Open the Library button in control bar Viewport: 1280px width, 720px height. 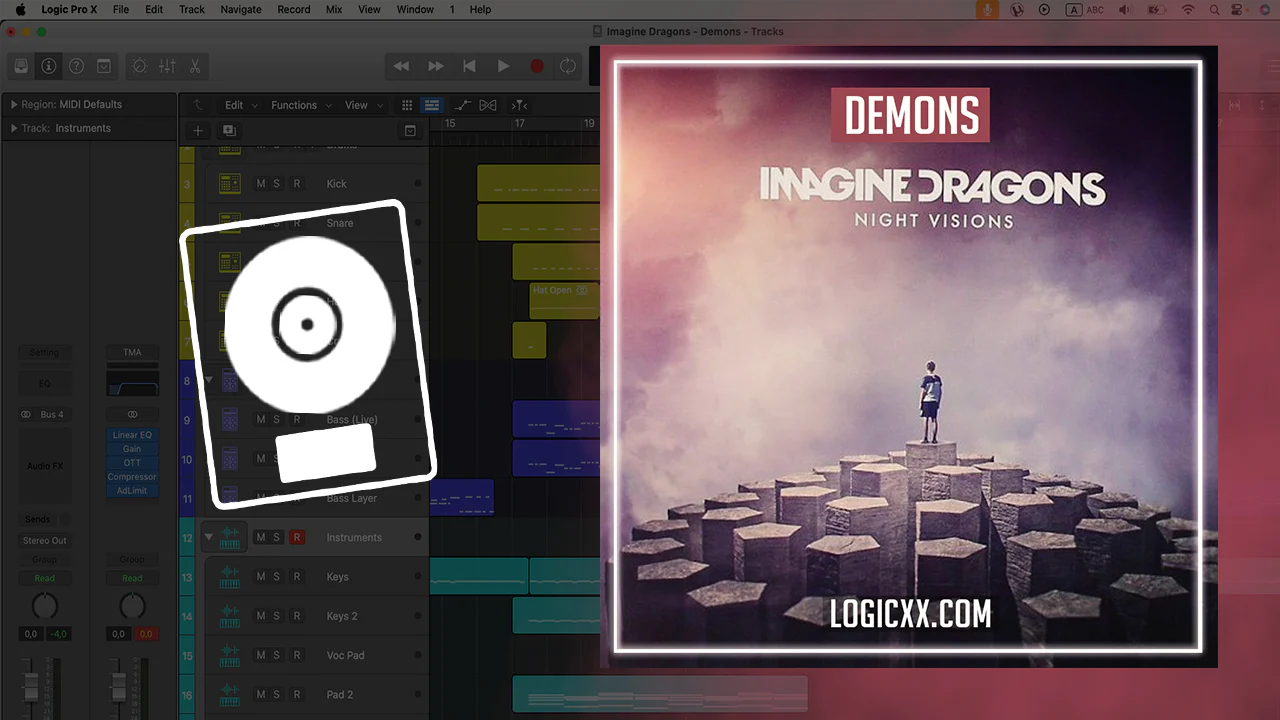pos(21,66)
